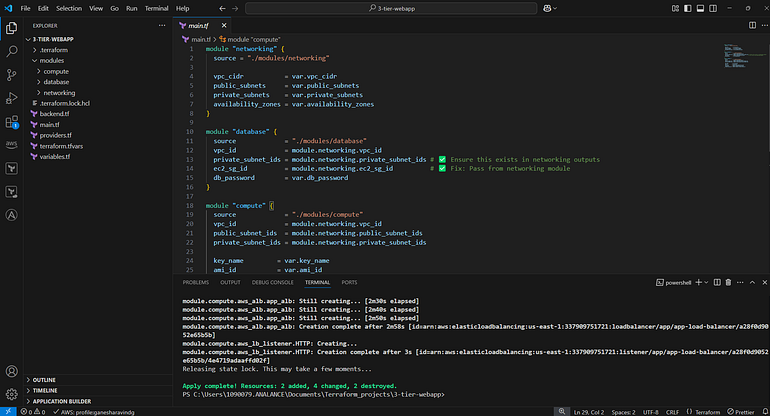Screen dimensions: 770x416
Task: Open the Search view in activity bar
Action: coord(12,50)
